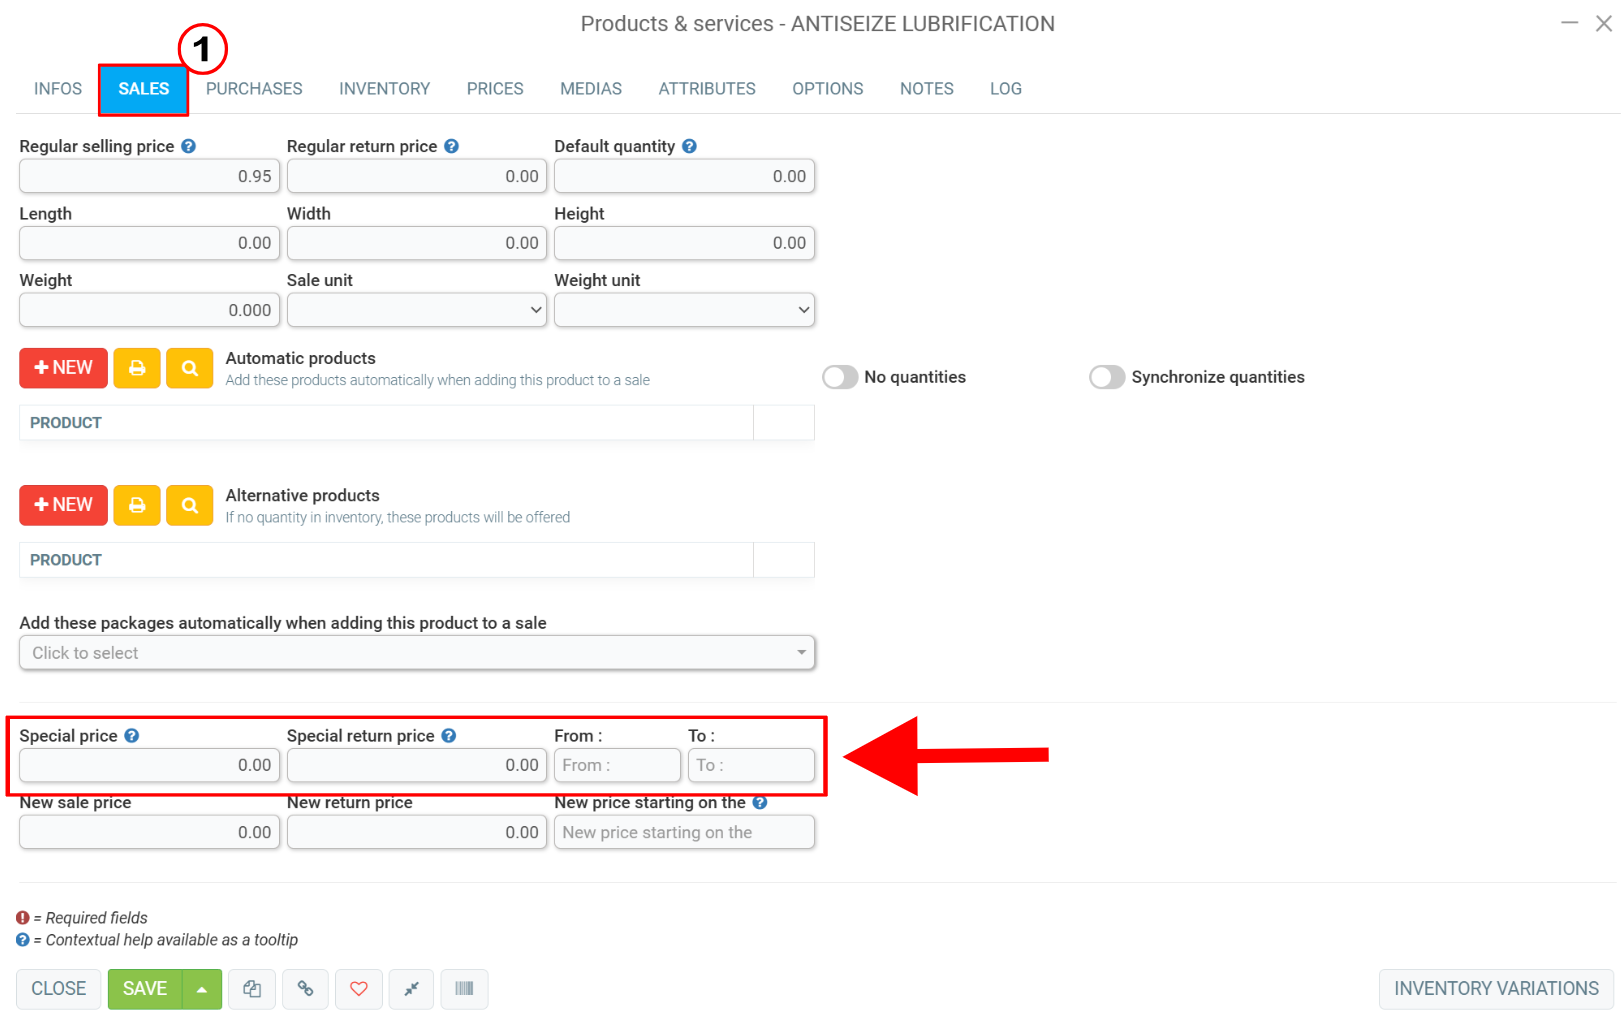Add a NEW automatic product
The image size is (1622, 1017).
(63, 368)
